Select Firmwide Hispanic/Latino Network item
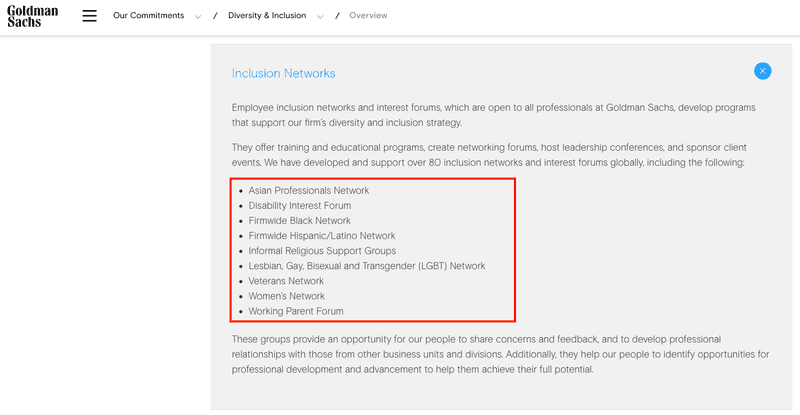The image size is (800, 415). (321, 236)
